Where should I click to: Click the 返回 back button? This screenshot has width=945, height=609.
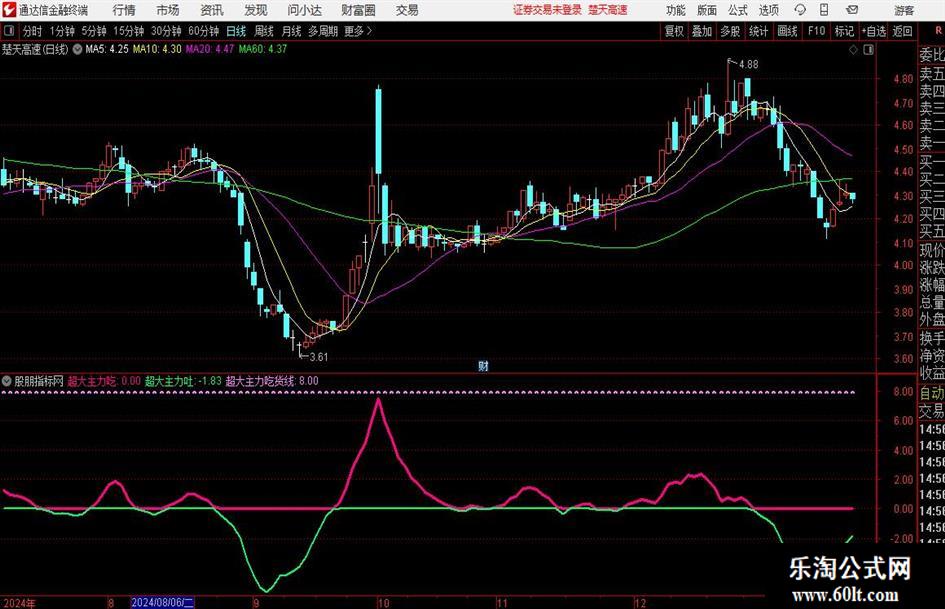point(903,31)
